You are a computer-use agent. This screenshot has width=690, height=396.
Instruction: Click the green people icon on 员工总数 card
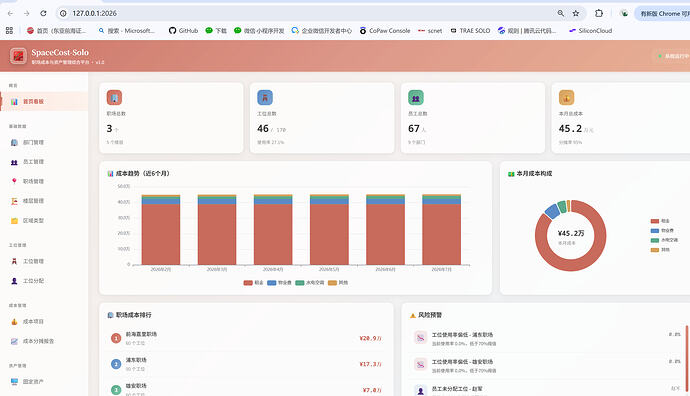[416, 98]
